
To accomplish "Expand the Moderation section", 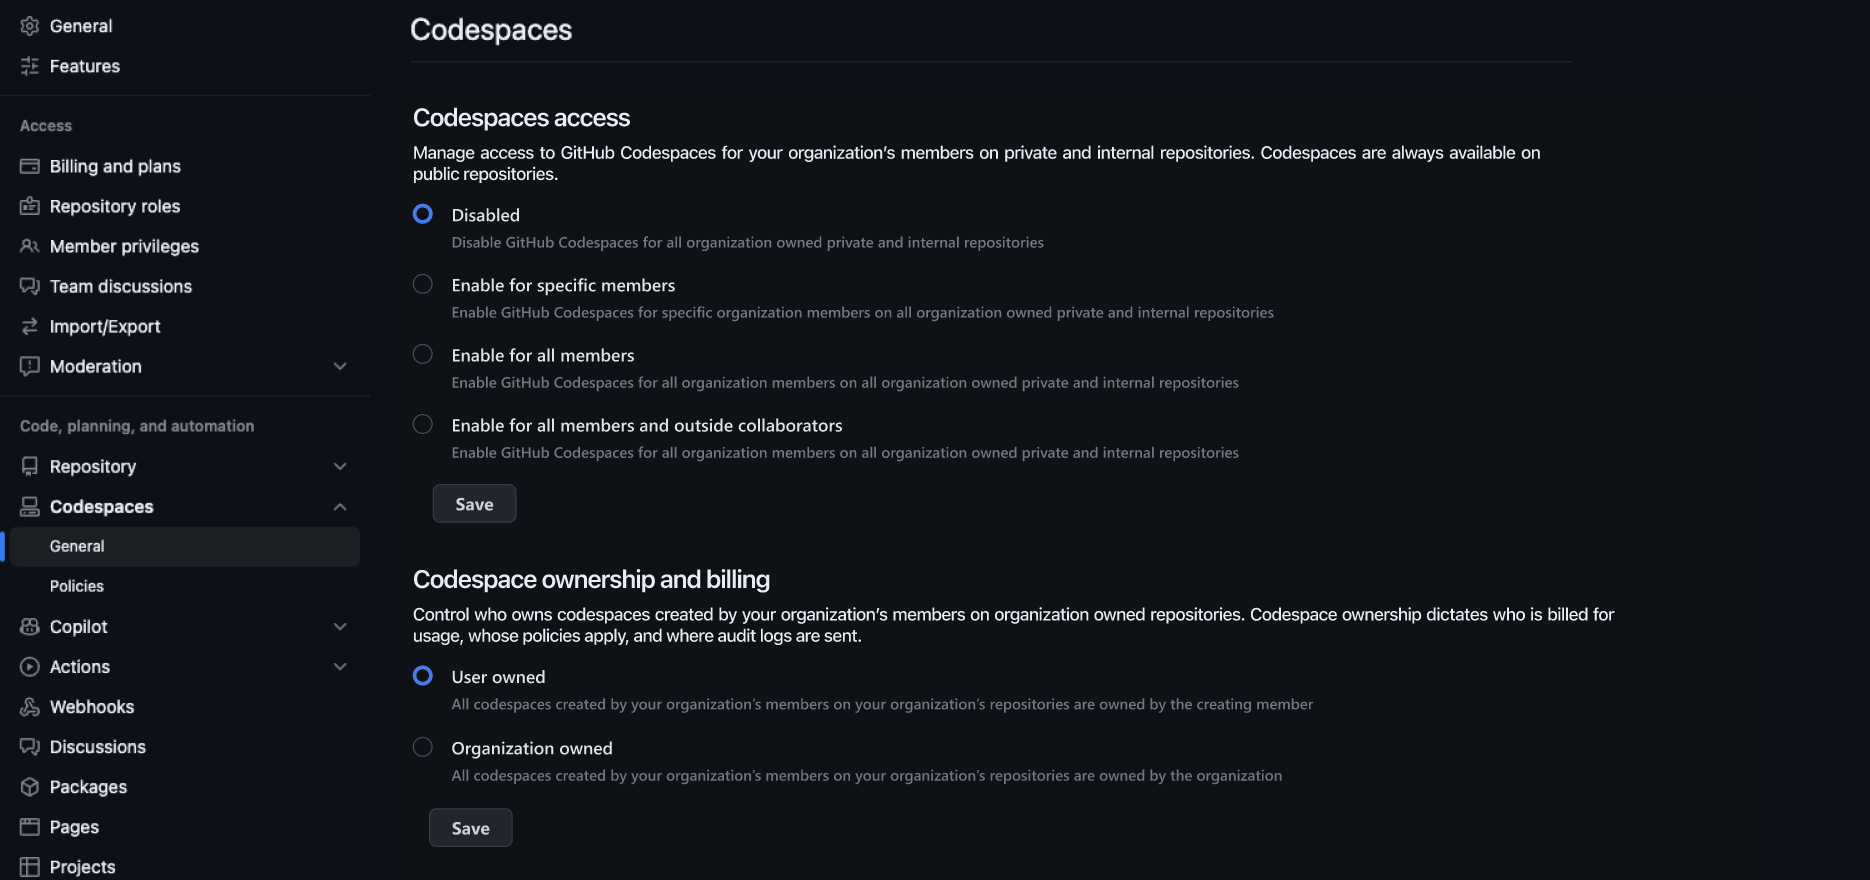I will (340, 366).
